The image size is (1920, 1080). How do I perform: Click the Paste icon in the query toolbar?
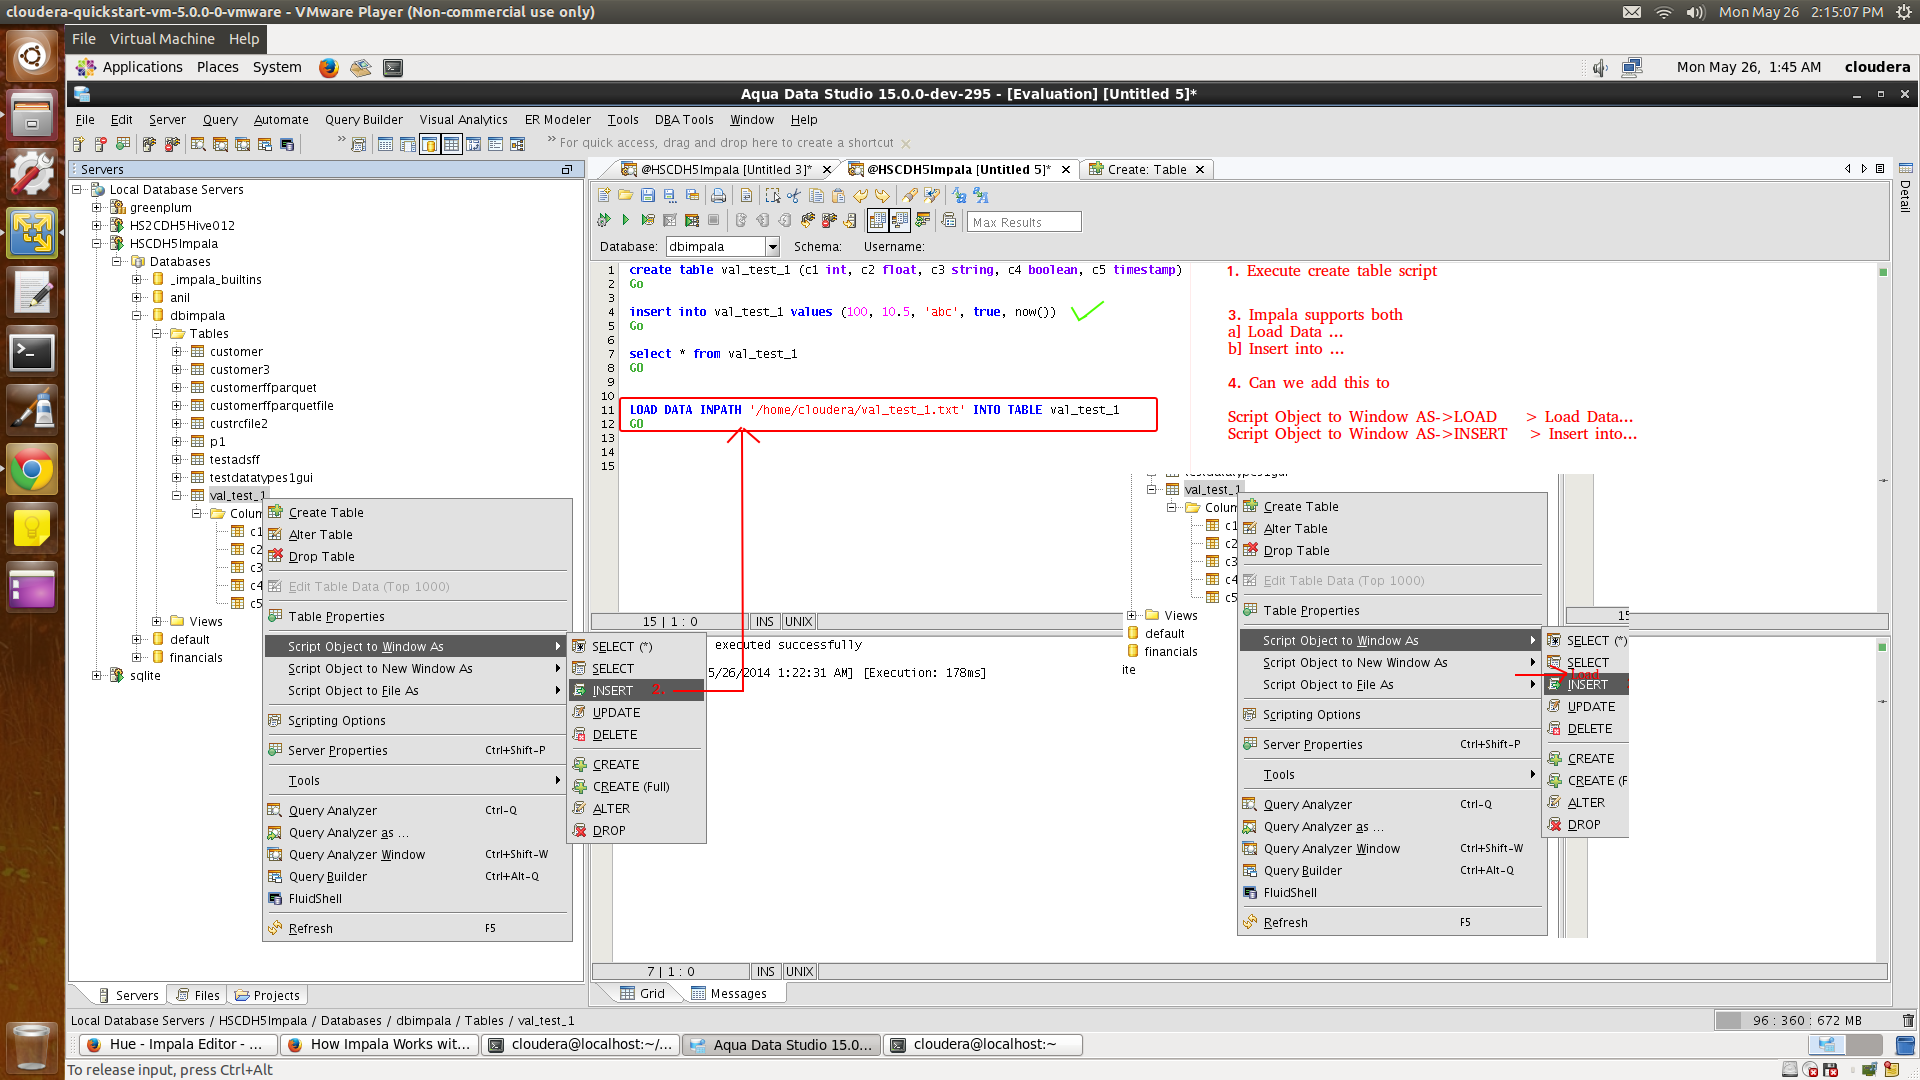(x=838, y=196)
